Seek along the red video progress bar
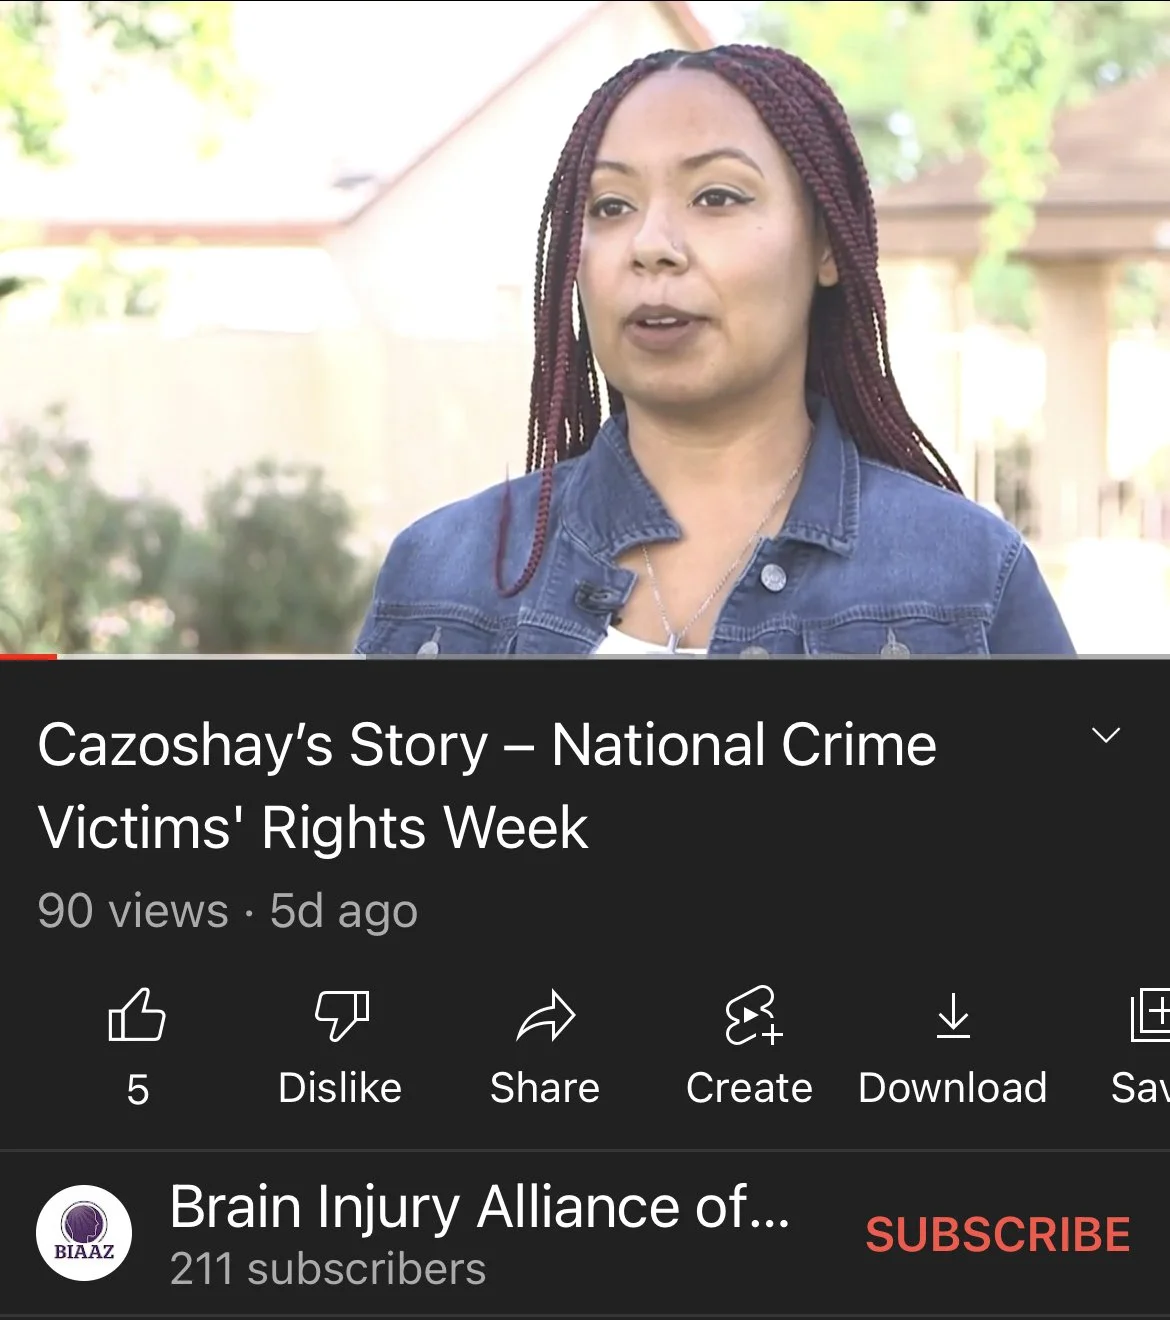1170x1320 pixels. [x=585, y=657]
